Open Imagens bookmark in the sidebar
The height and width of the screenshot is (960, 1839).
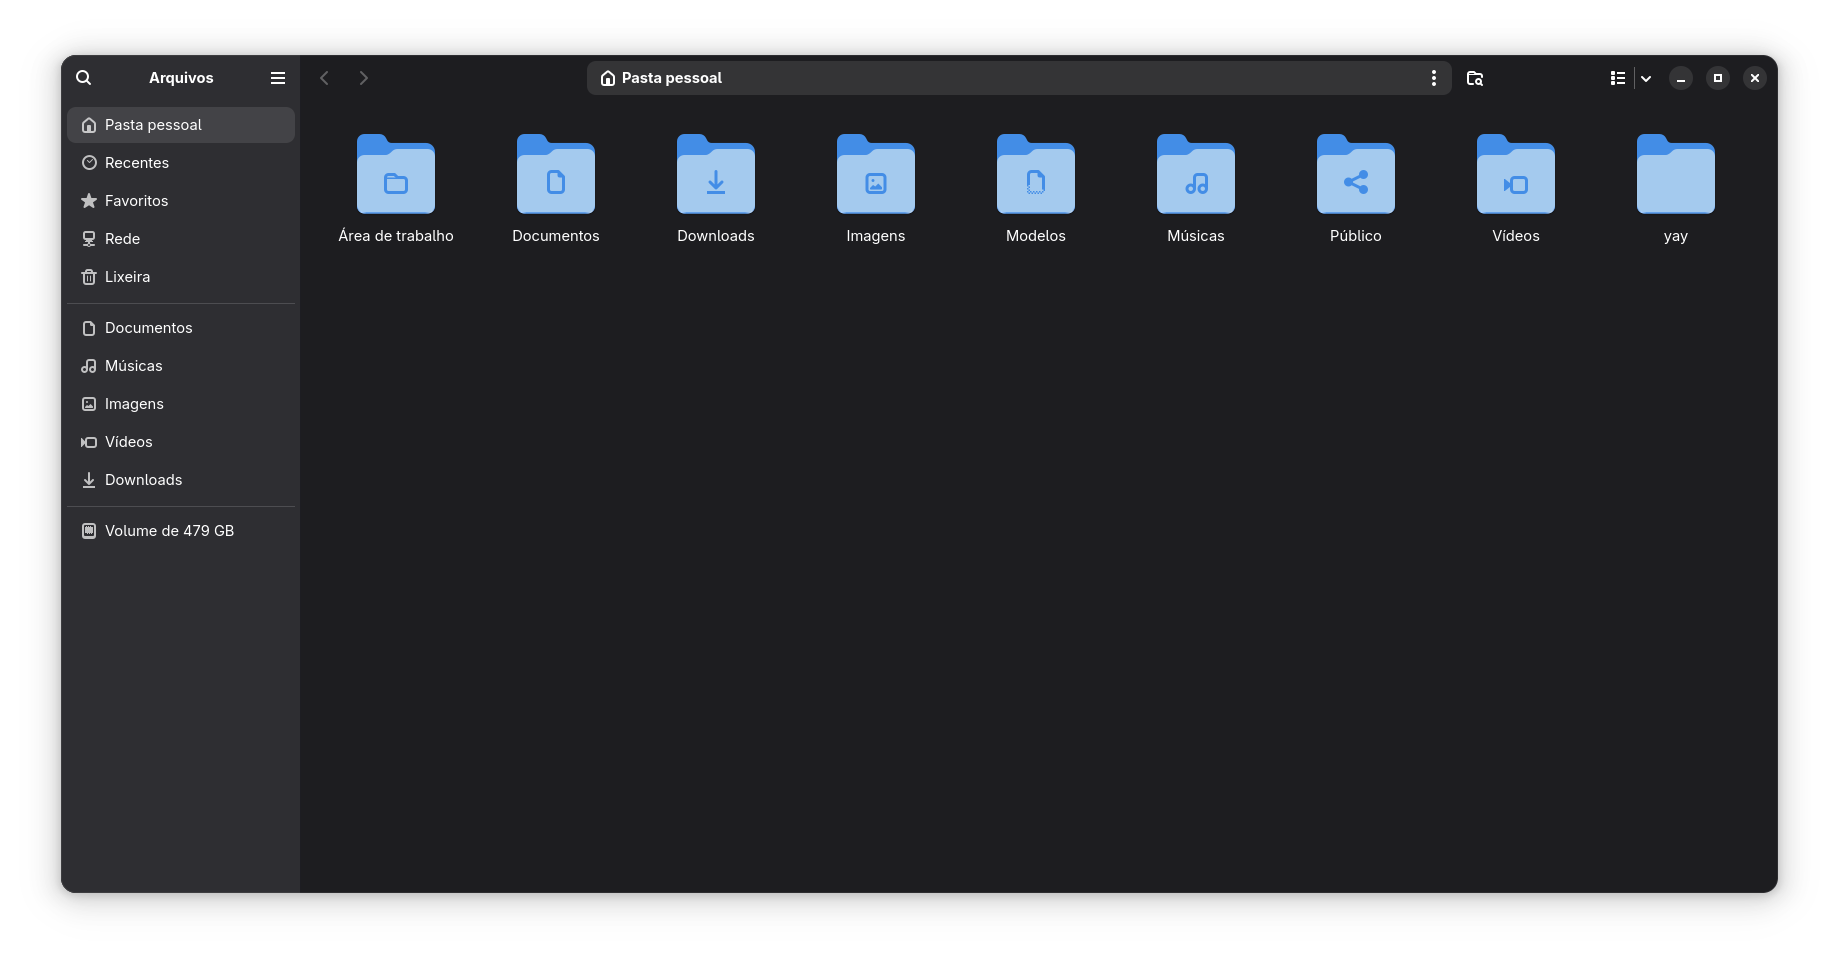181,404
